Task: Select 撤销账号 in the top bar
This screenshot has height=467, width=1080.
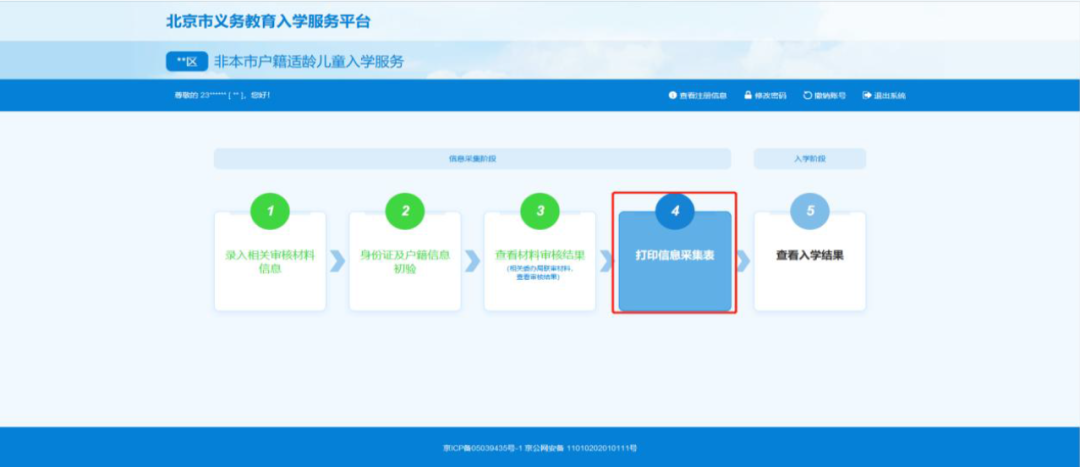Action: 824,96
